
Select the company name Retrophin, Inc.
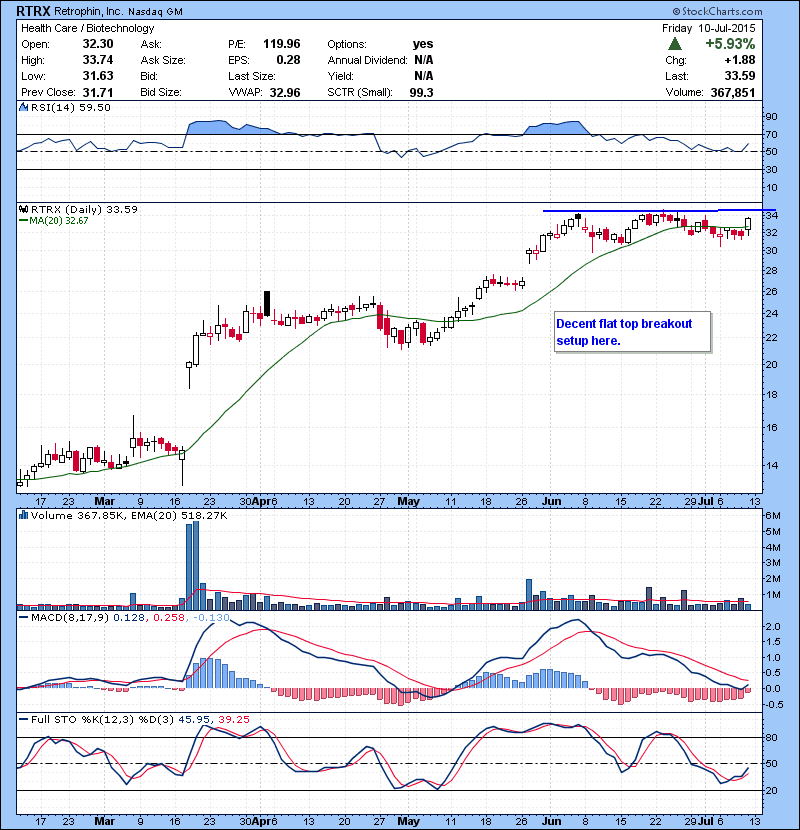pos(88,11)
